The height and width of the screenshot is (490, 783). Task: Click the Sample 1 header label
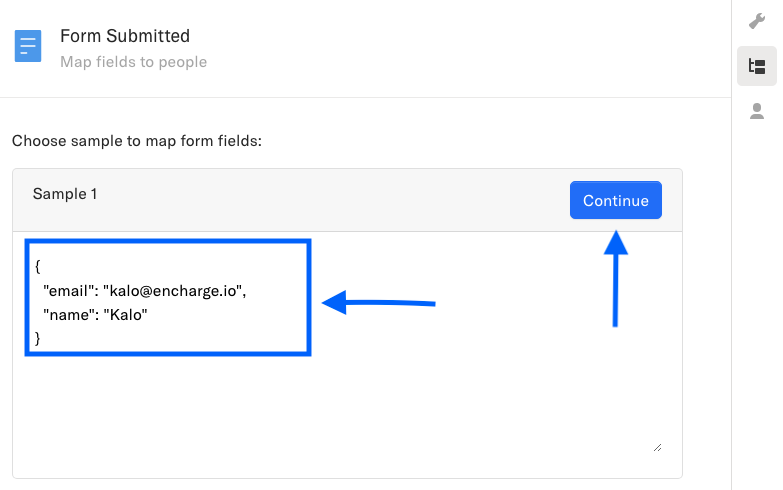[65, 194]
